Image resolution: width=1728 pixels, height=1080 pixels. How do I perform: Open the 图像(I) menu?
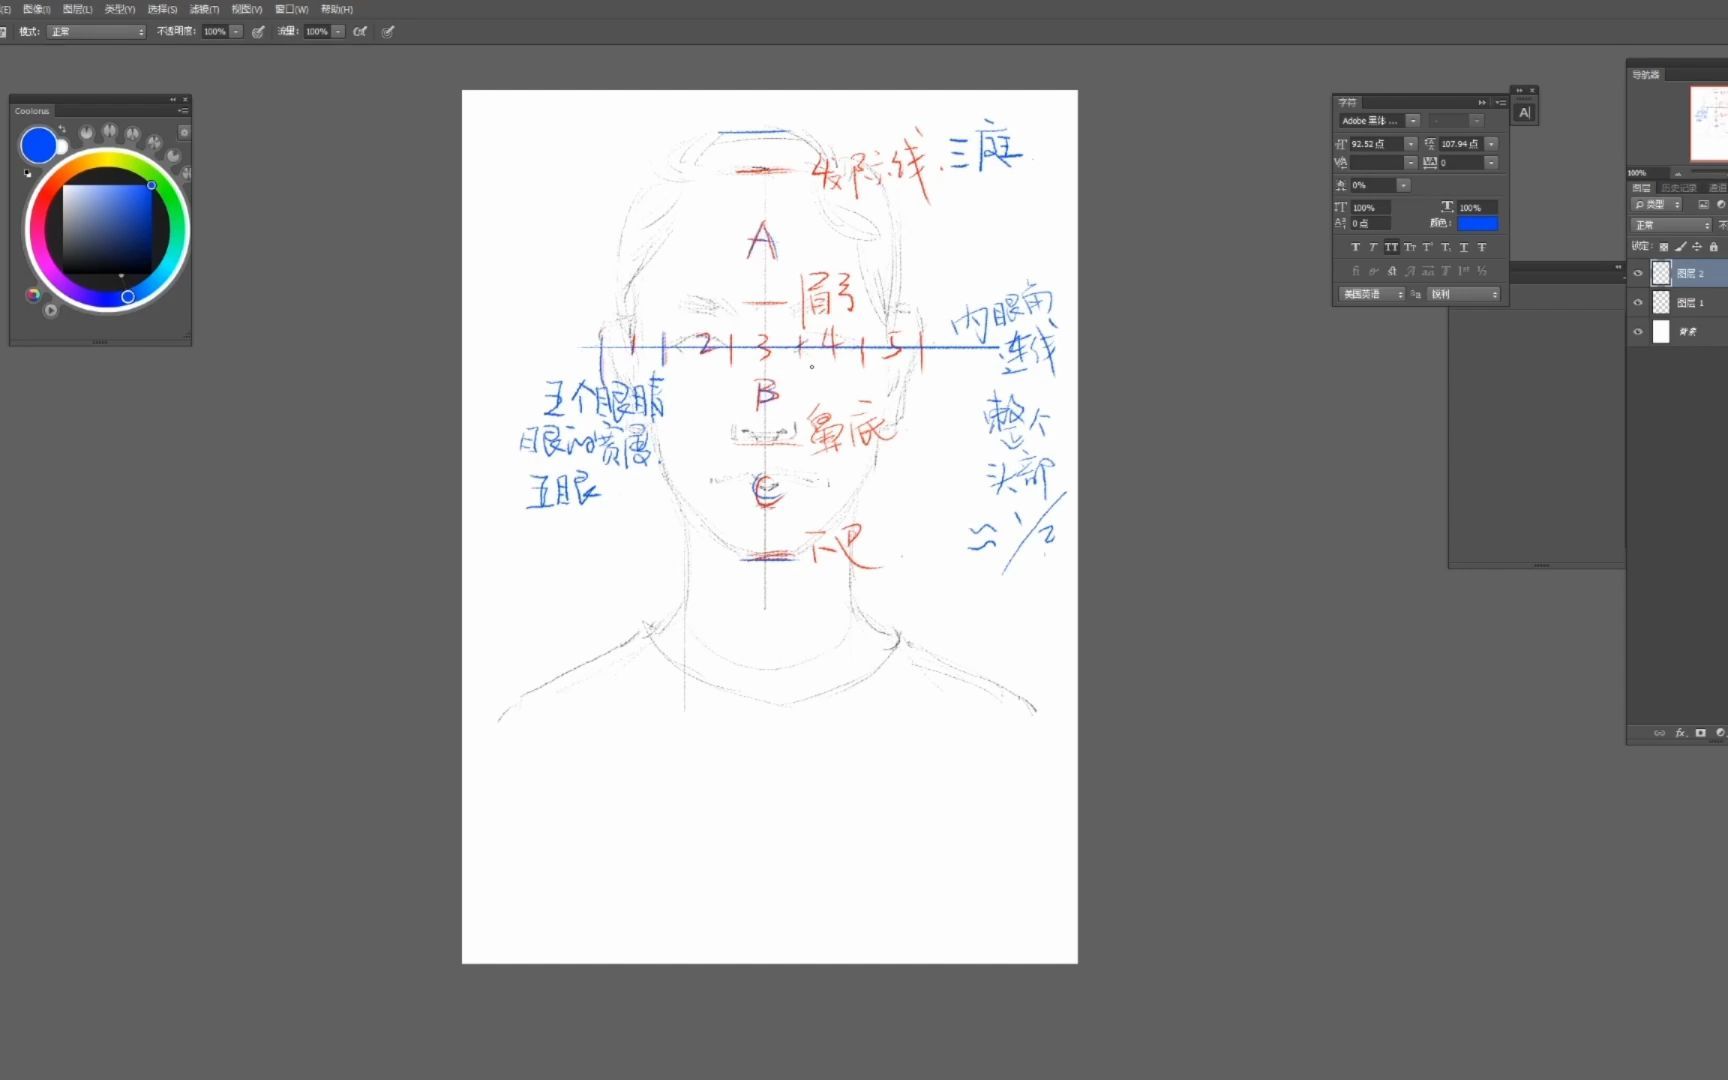tap(37, 9)
